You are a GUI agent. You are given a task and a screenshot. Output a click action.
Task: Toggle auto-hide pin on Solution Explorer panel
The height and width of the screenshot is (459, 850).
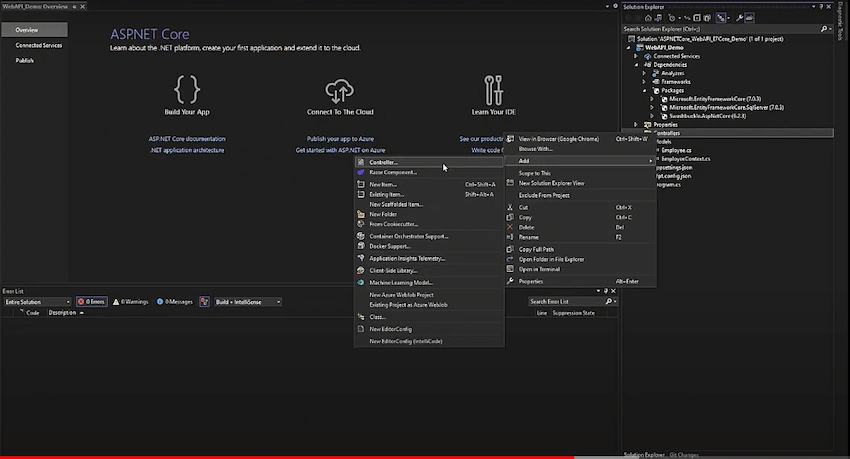pyautogui.click(x=821, y=7)
